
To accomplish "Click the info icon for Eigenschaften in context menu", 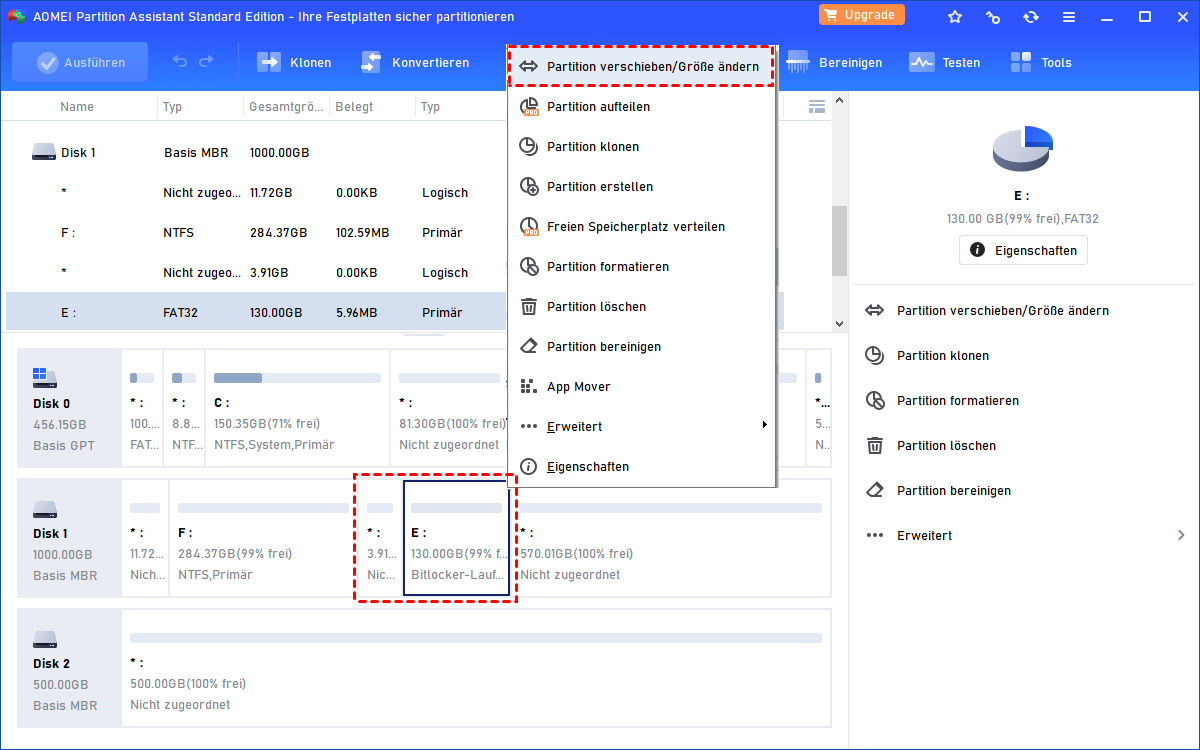I will coord(529,466).
